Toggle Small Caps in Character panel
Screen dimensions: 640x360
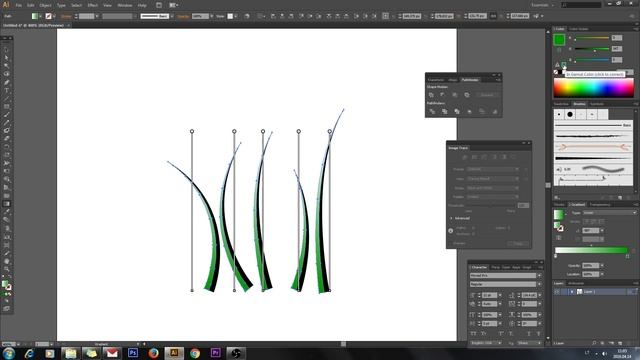(484, 333)
